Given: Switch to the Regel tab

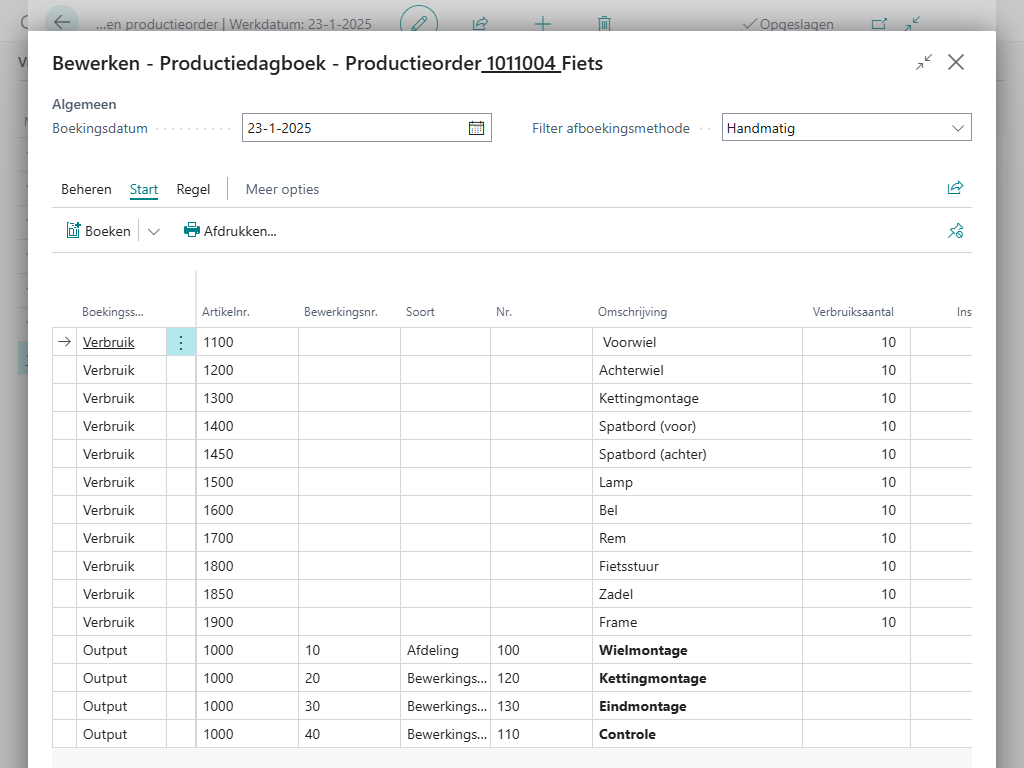Looking at the screenshot, I should [193, 189].
